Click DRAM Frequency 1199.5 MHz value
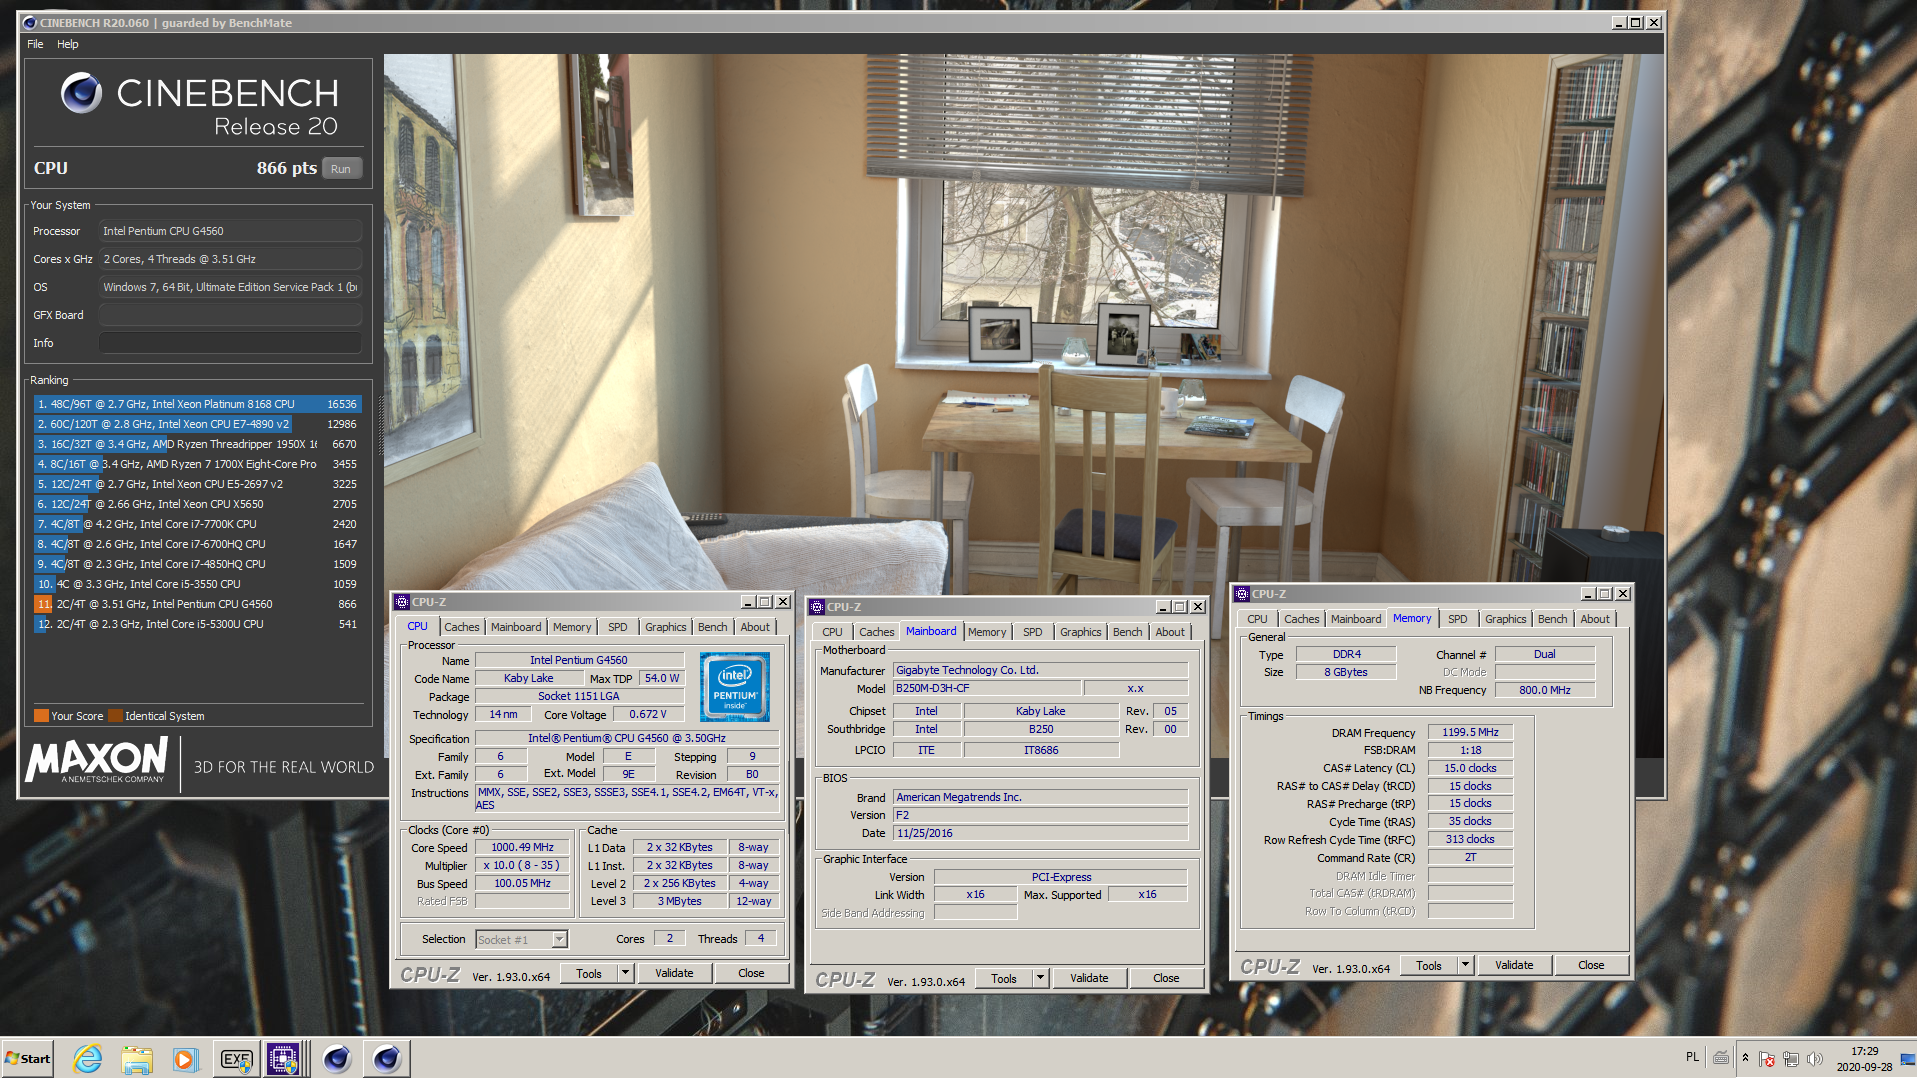 coord(1470,732)
